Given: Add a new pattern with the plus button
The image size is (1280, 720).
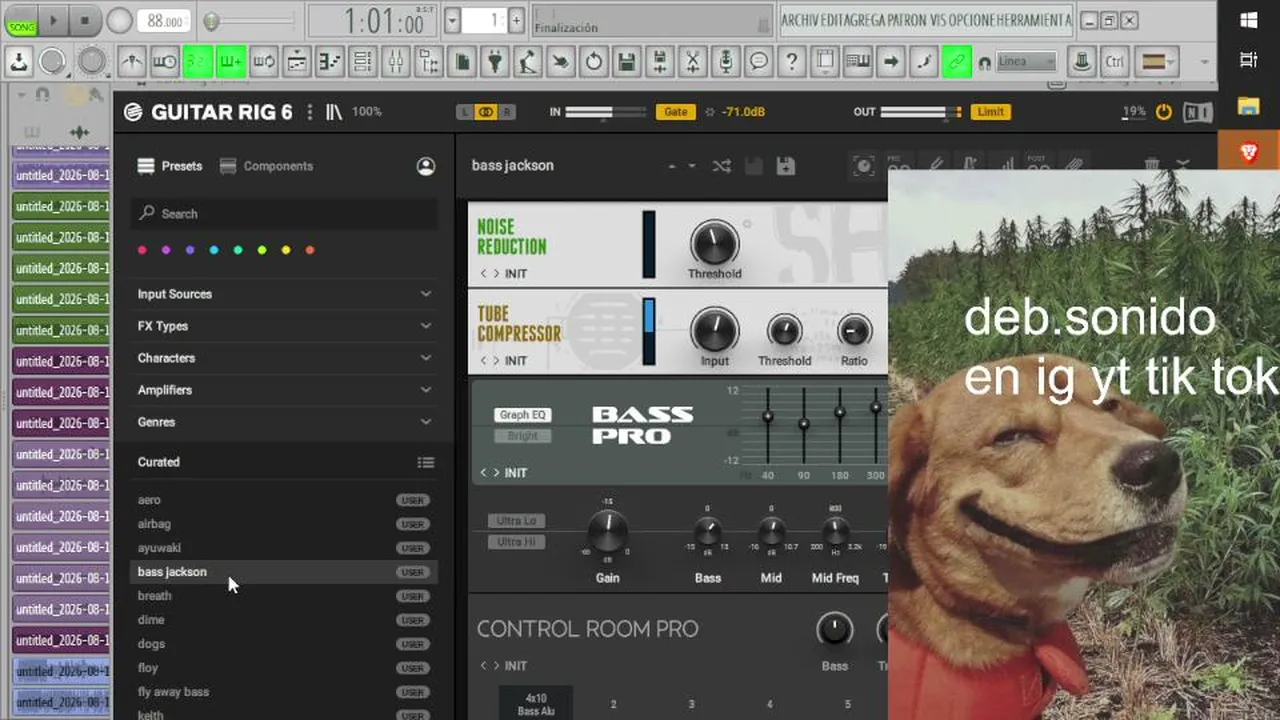Looking at the screenshot, I should 516,20.
